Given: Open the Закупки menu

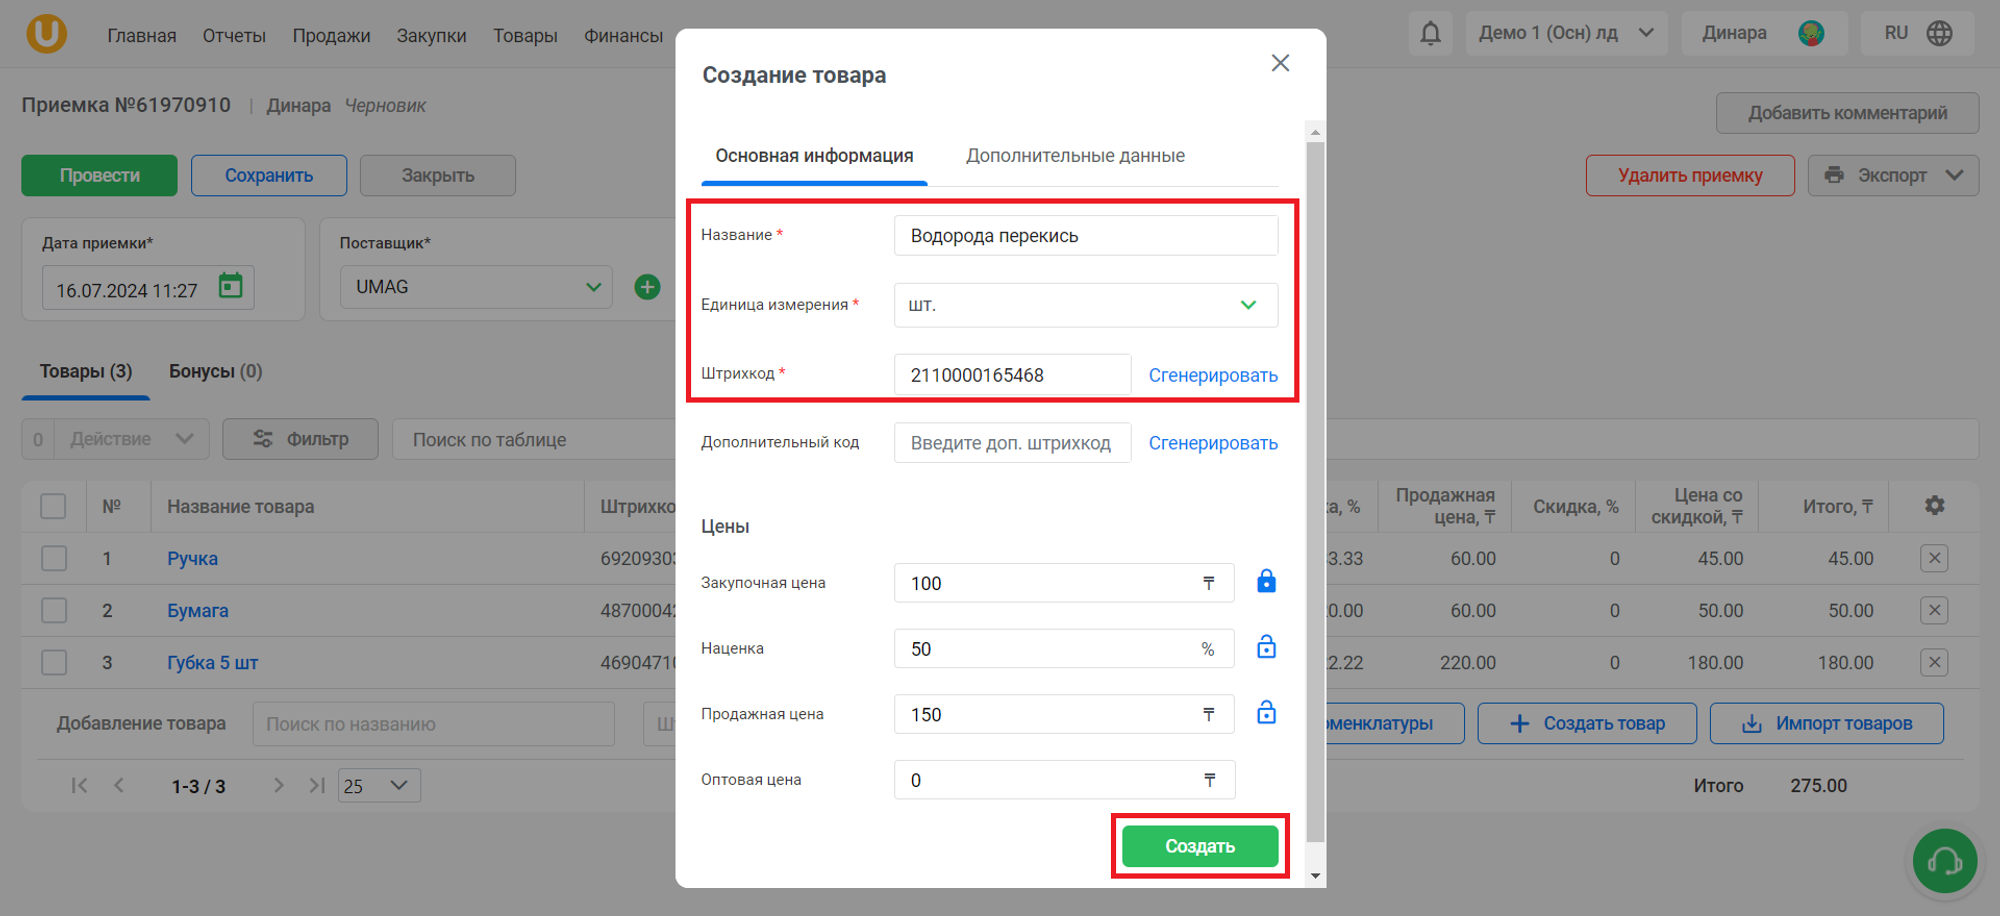Looking at the screenshot, I should (x=431, y=36).
